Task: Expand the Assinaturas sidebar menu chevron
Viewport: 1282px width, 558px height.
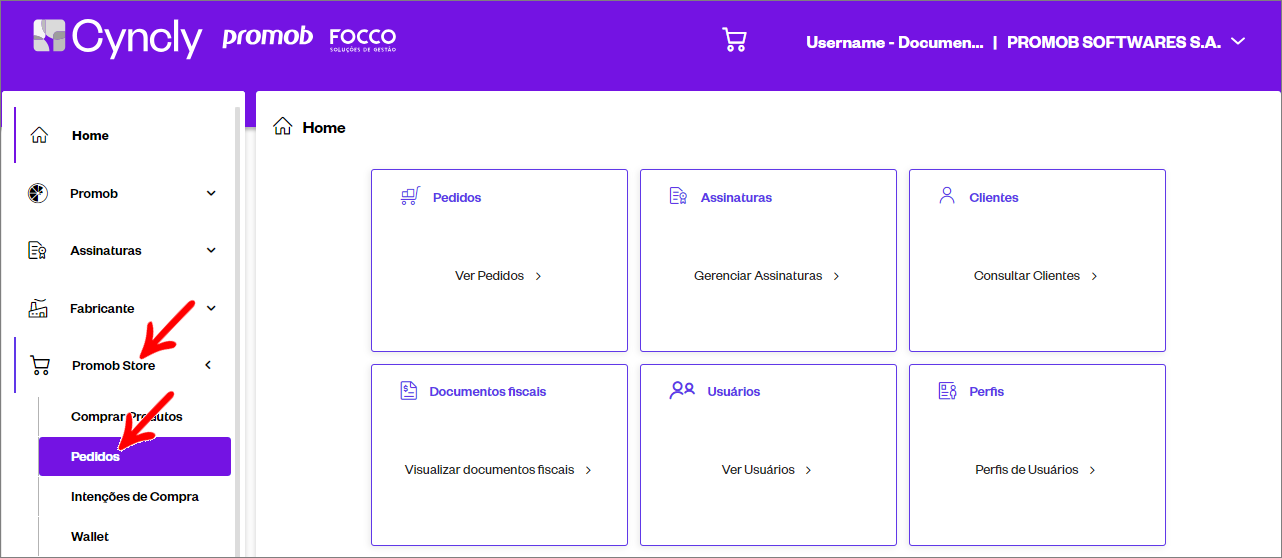Action: coord(211,251)
